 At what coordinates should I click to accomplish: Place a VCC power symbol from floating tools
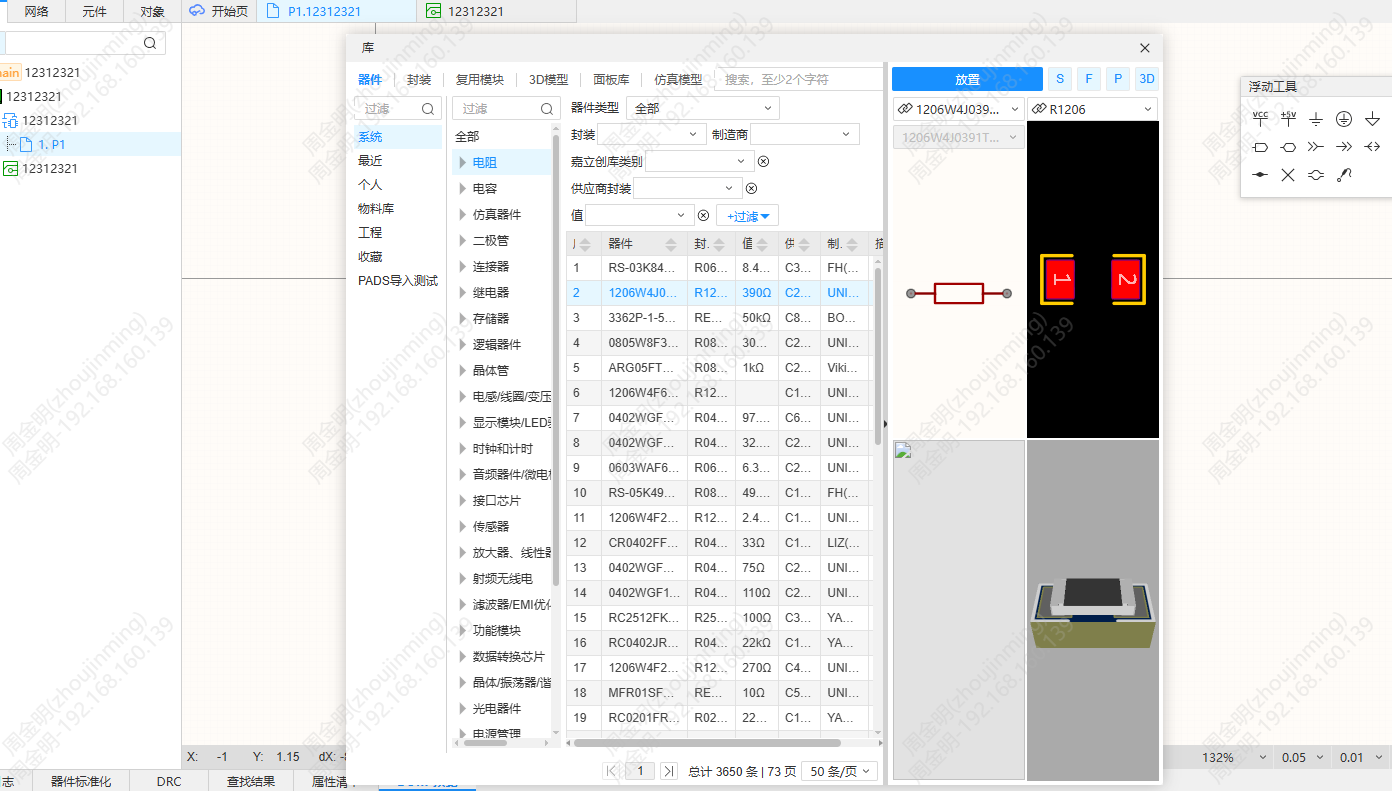1260,118
